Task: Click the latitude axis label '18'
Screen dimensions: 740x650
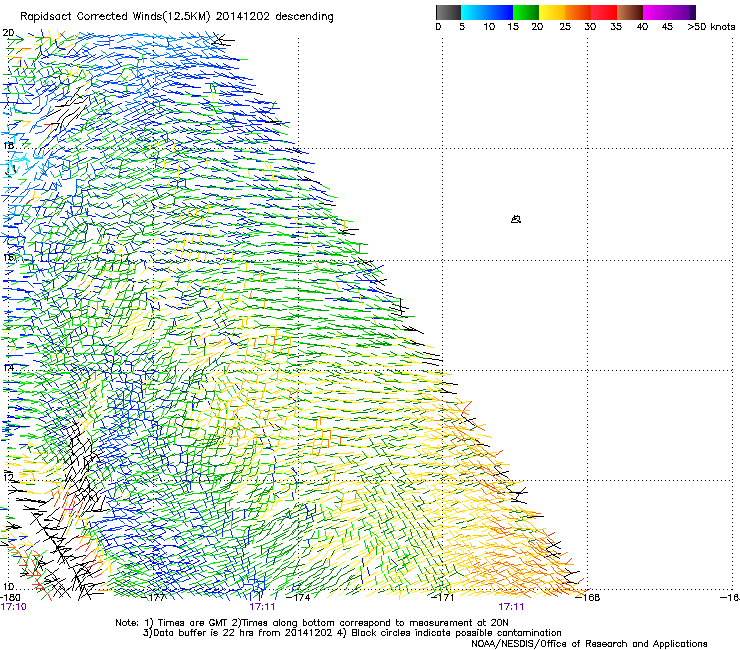Action: click(x=8, y=145)
